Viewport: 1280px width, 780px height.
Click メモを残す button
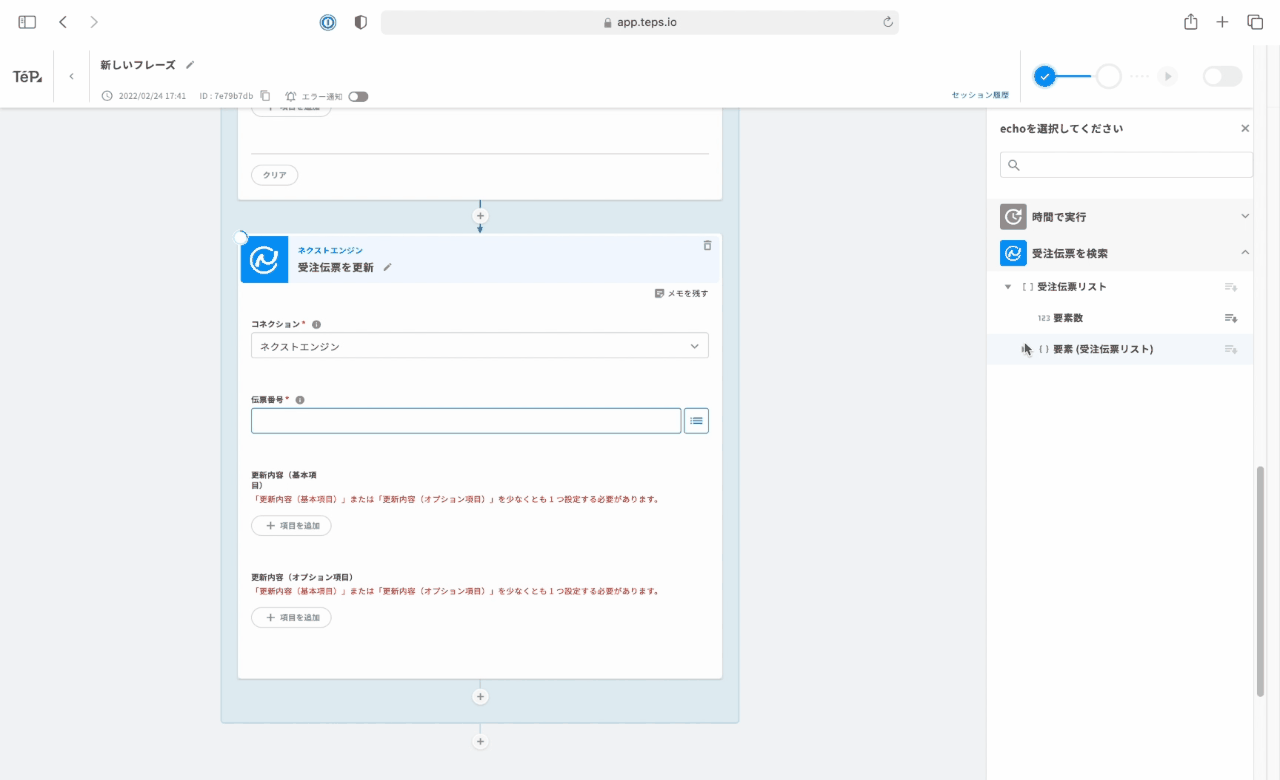[x=681, y=294]
